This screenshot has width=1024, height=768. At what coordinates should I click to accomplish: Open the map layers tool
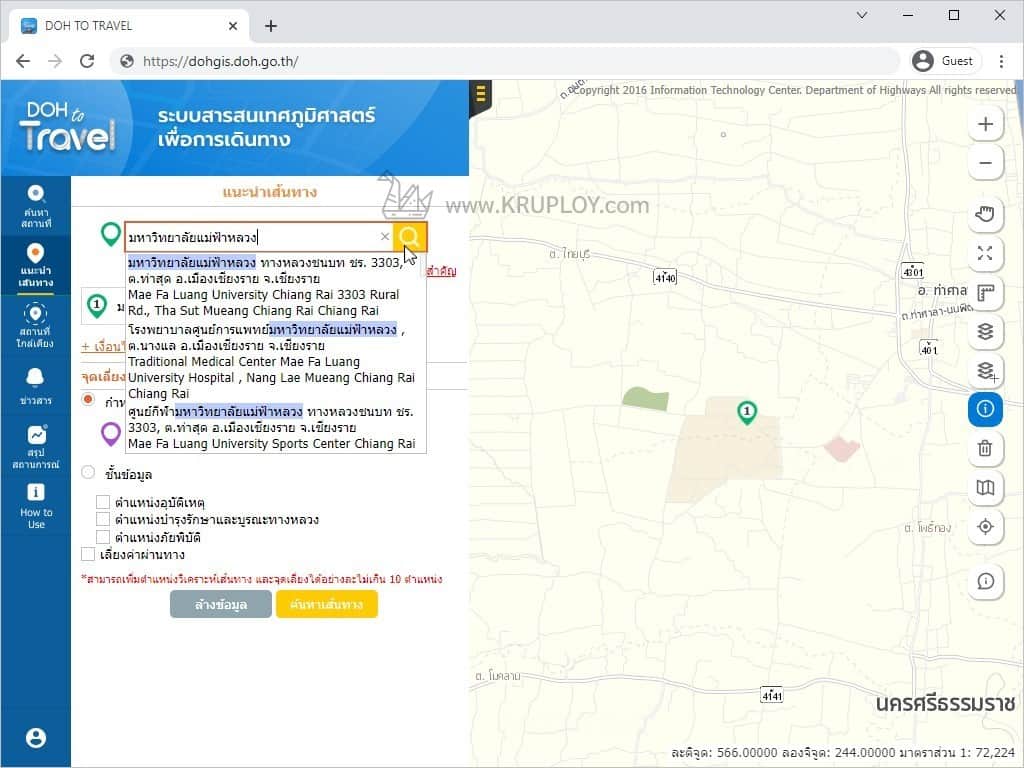coord(985,331)
